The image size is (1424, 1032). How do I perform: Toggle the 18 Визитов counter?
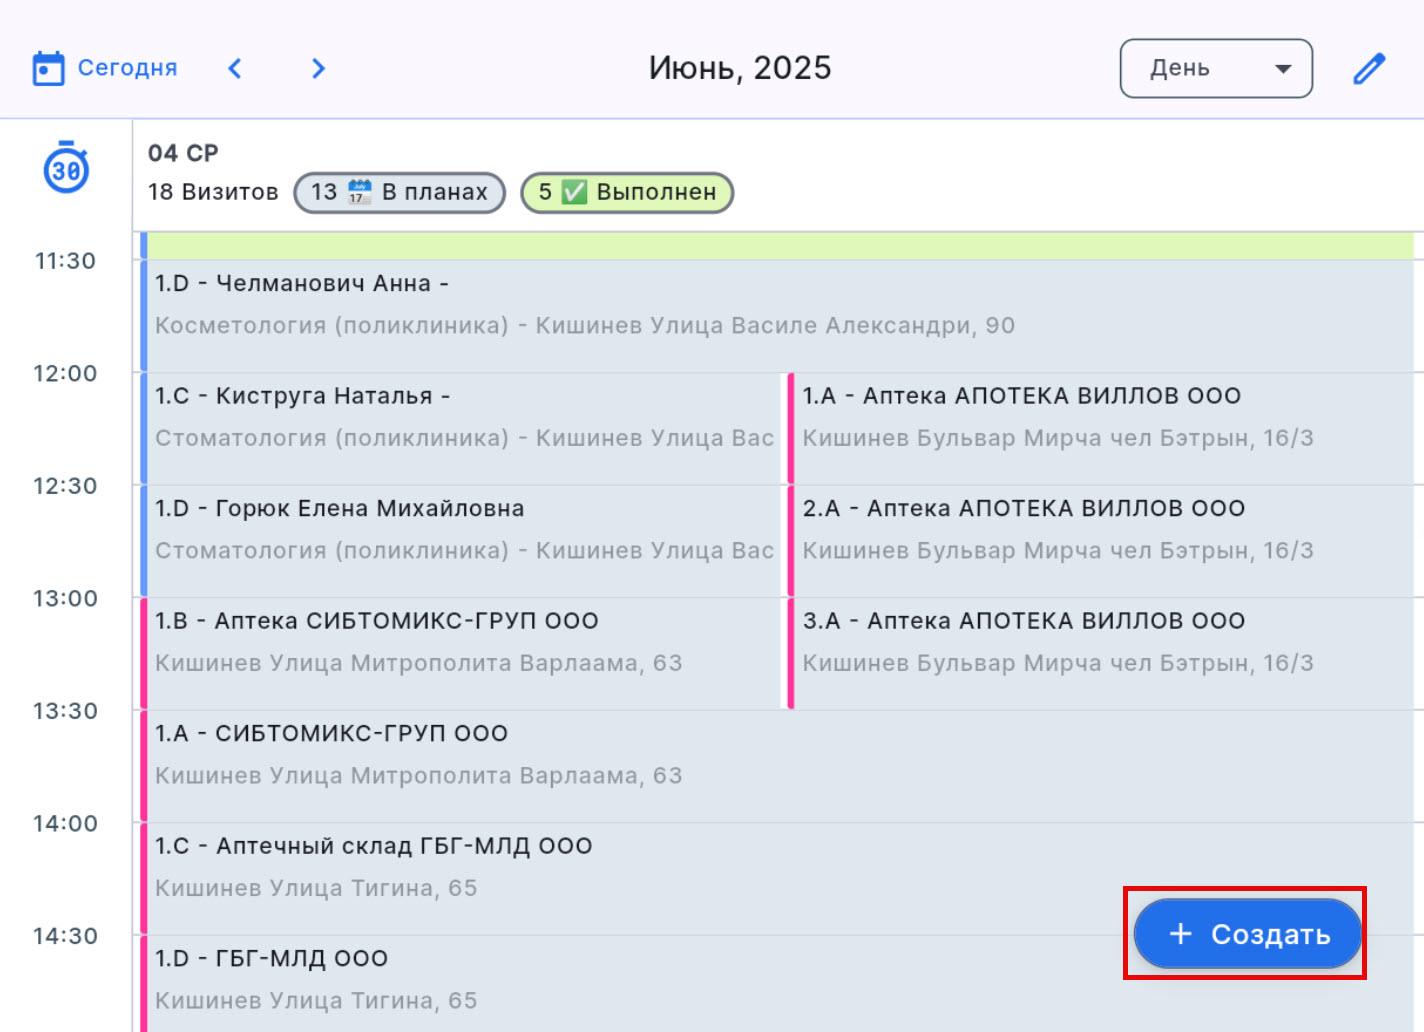(x=212, y=192)
